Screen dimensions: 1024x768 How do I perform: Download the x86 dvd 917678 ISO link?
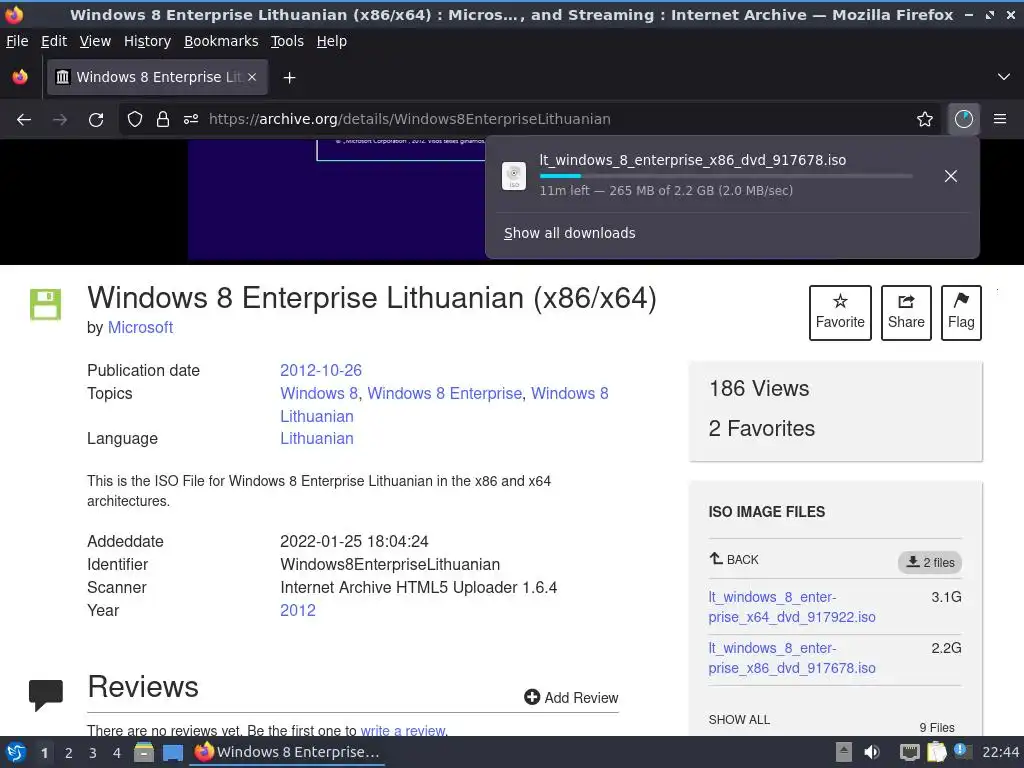click(x=792, y=658)
